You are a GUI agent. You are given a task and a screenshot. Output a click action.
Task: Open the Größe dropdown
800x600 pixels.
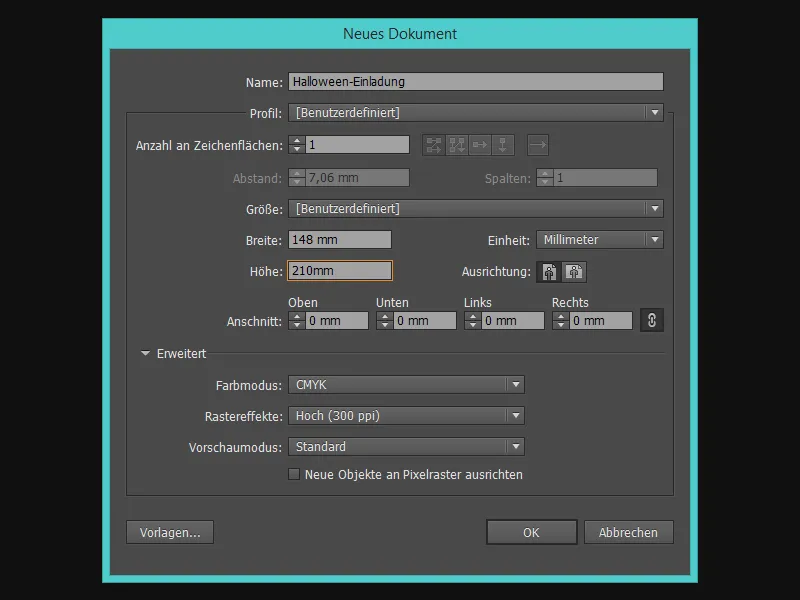(476, 209)
